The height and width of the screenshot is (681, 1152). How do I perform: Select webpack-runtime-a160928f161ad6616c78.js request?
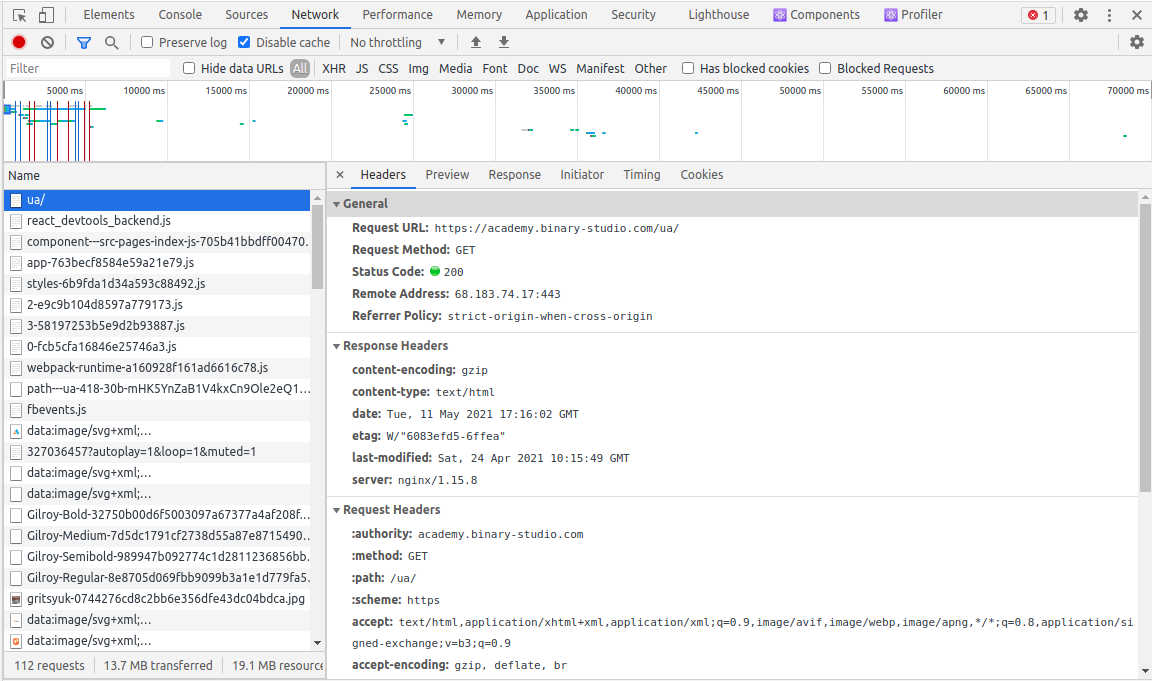tap(157, 367)
